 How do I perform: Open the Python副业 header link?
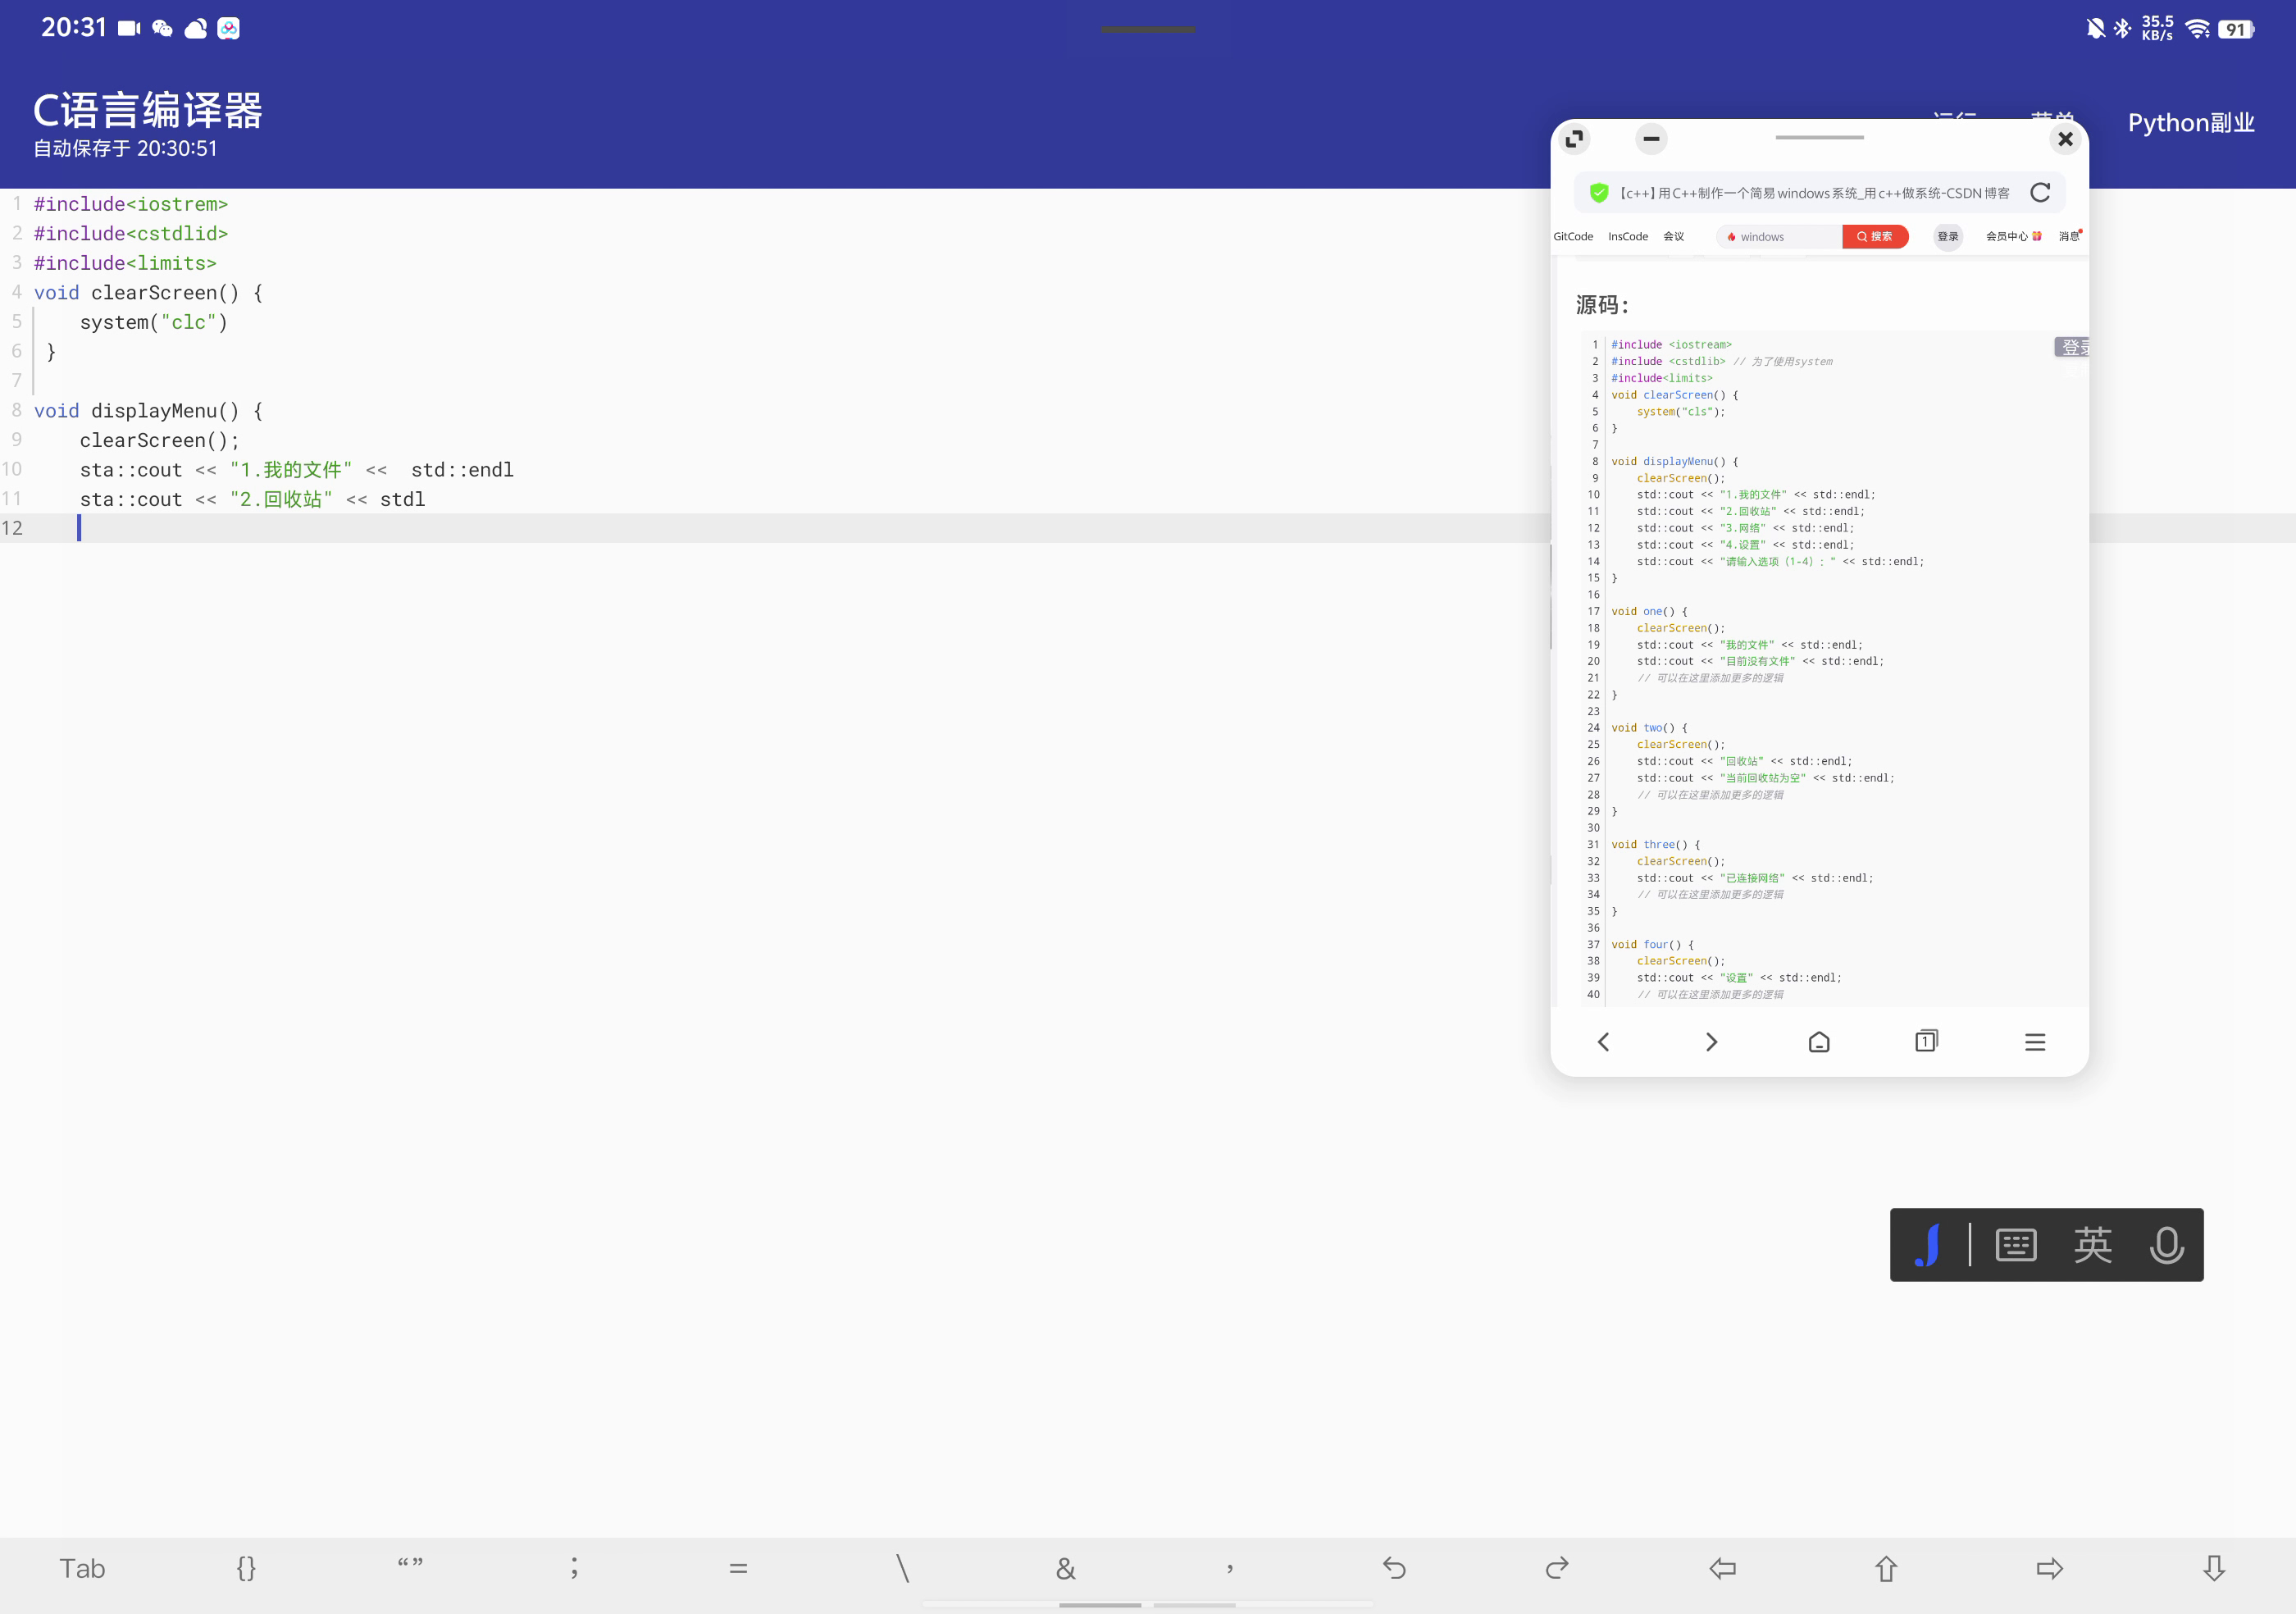click(2190, 123)
